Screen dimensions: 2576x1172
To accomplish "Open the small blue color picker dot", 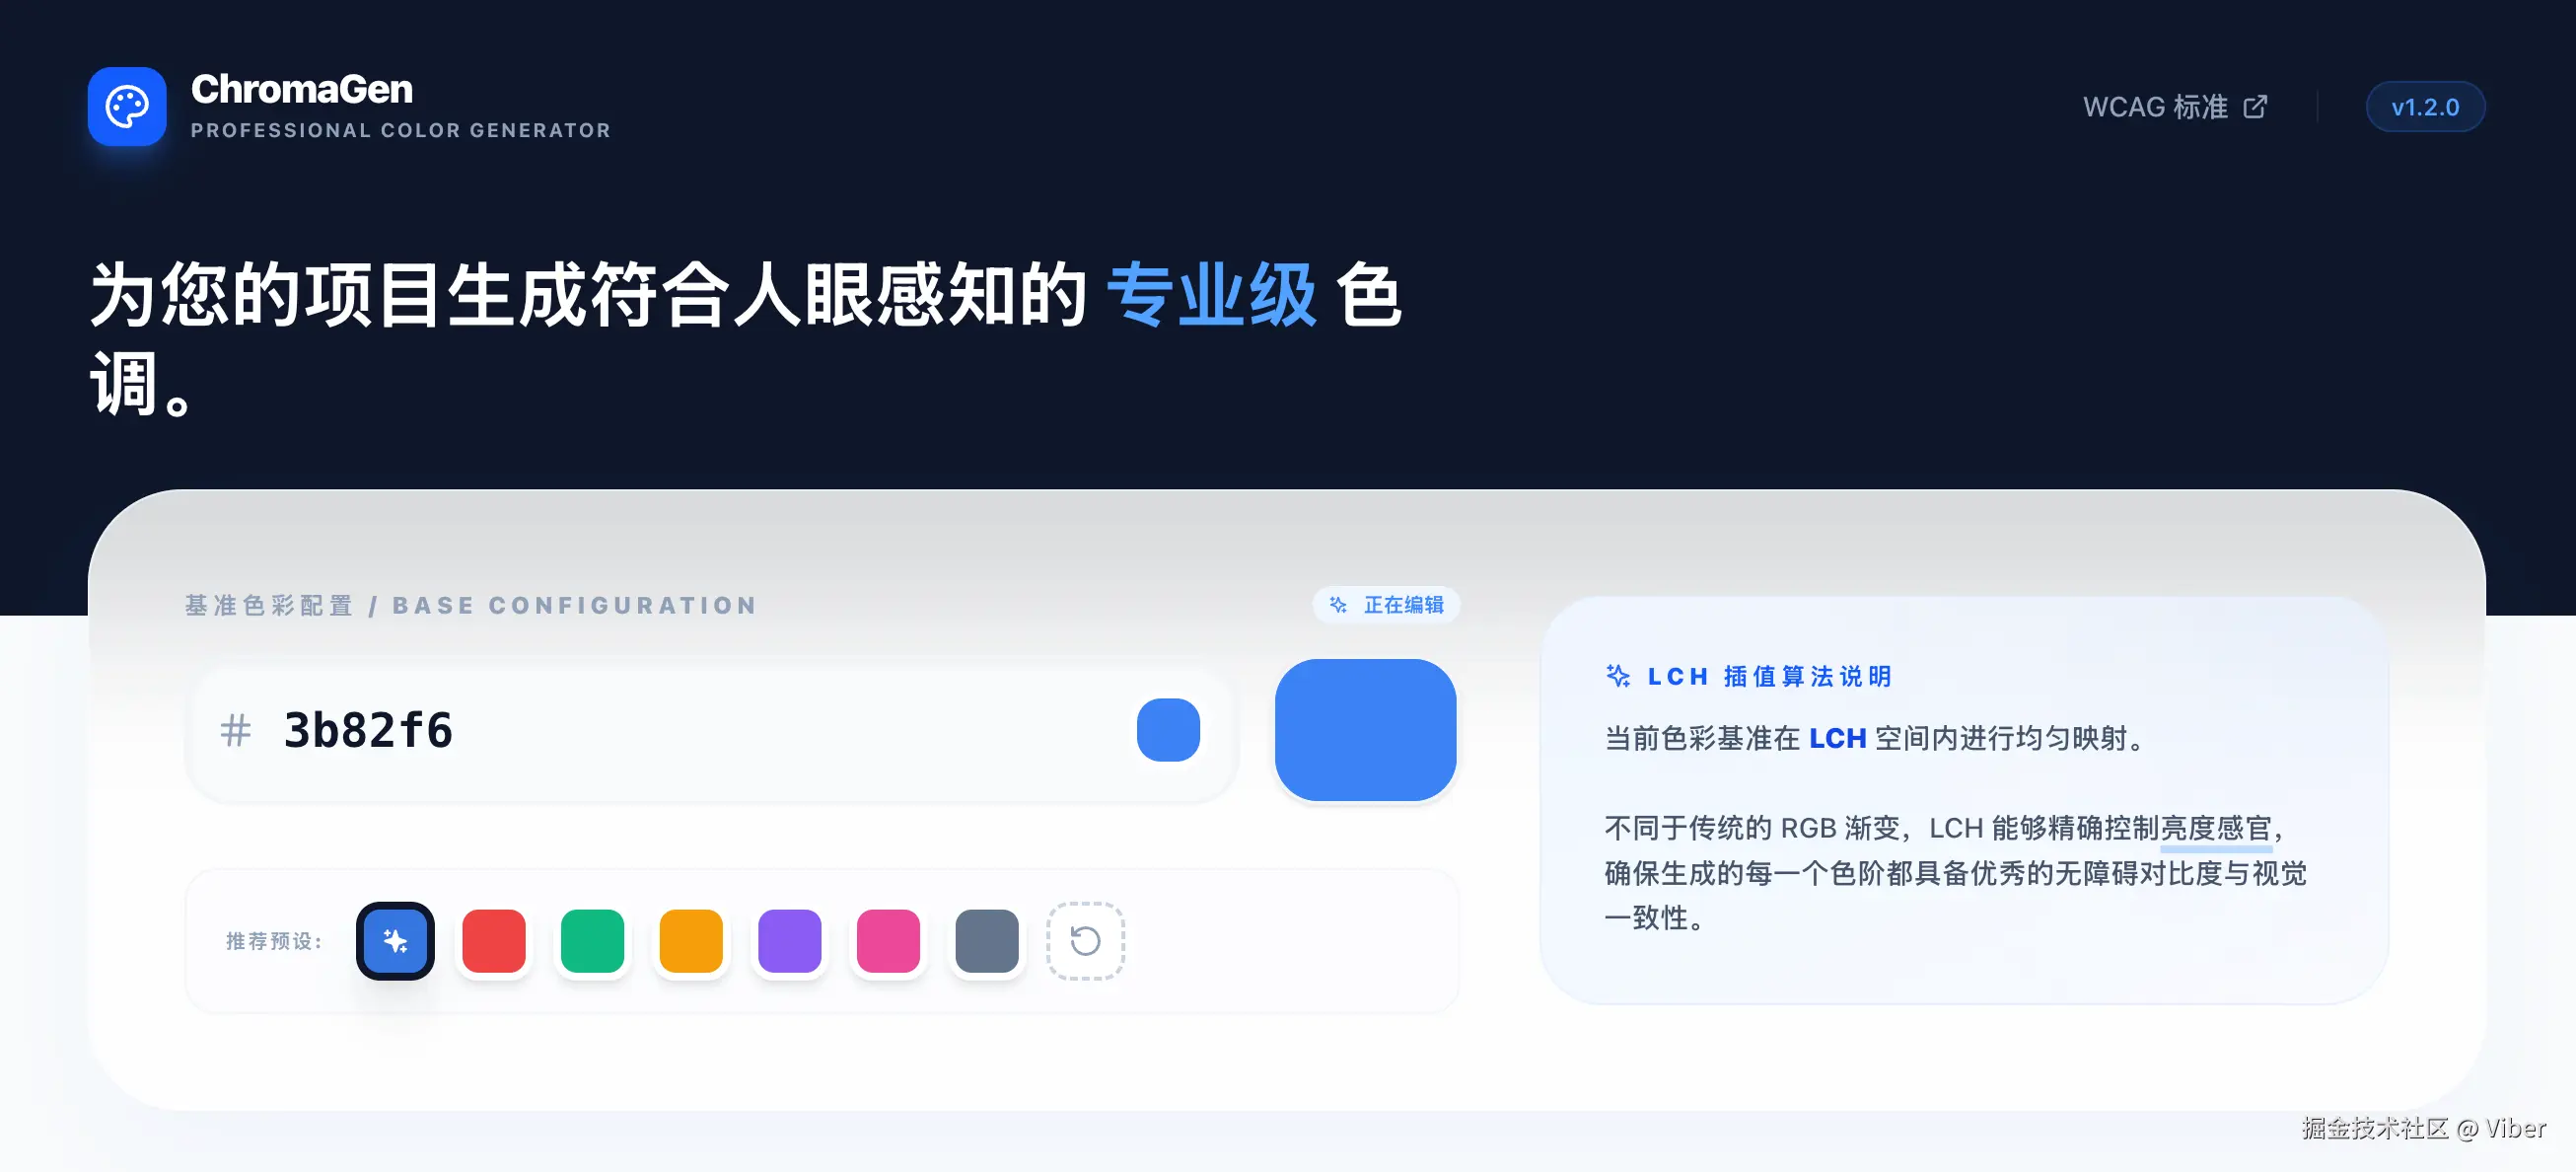I will click(x=1168, y=730).
